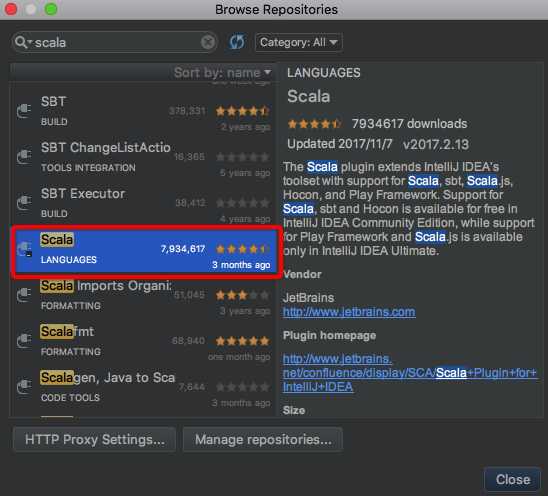Click the Scalafmt five-star rating
This screenshot has height=496, width=548.
242,341
